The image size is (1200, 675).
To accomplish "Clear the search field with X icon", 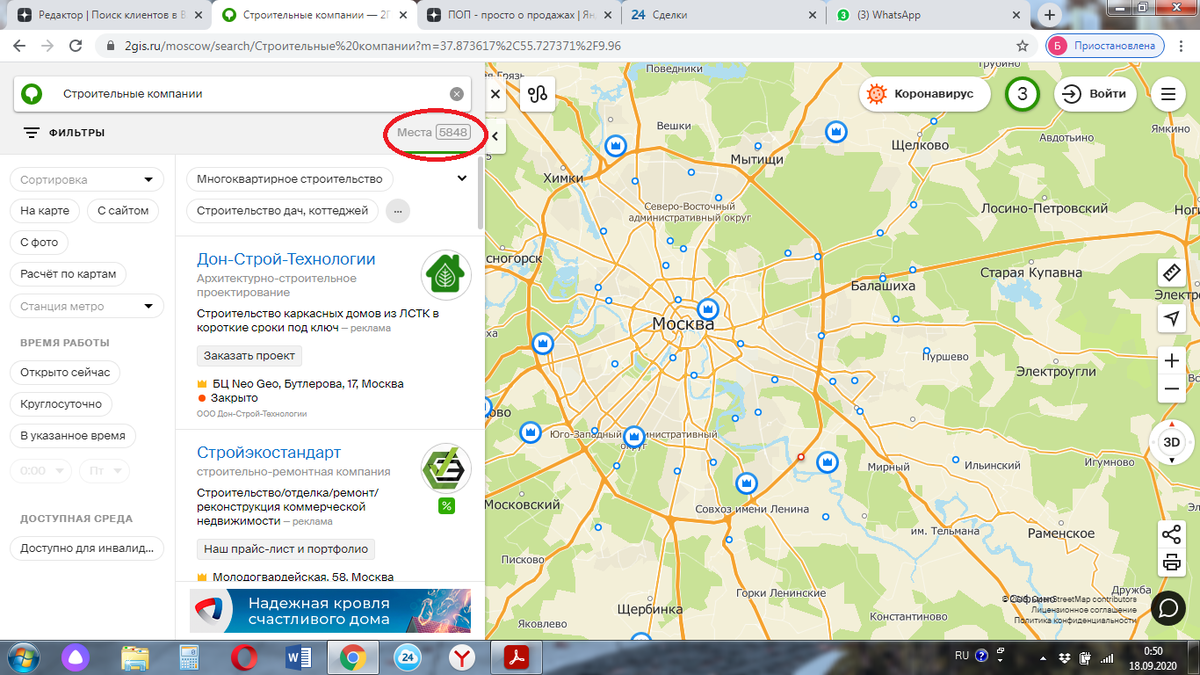I will [x=456, y=94].
